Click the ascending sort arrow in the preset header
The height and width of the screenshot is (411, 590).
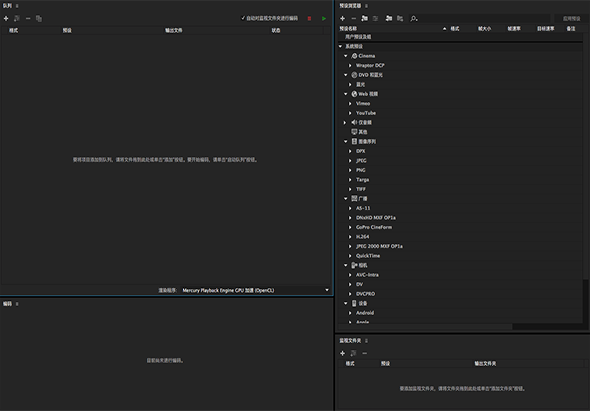point(444,29)
